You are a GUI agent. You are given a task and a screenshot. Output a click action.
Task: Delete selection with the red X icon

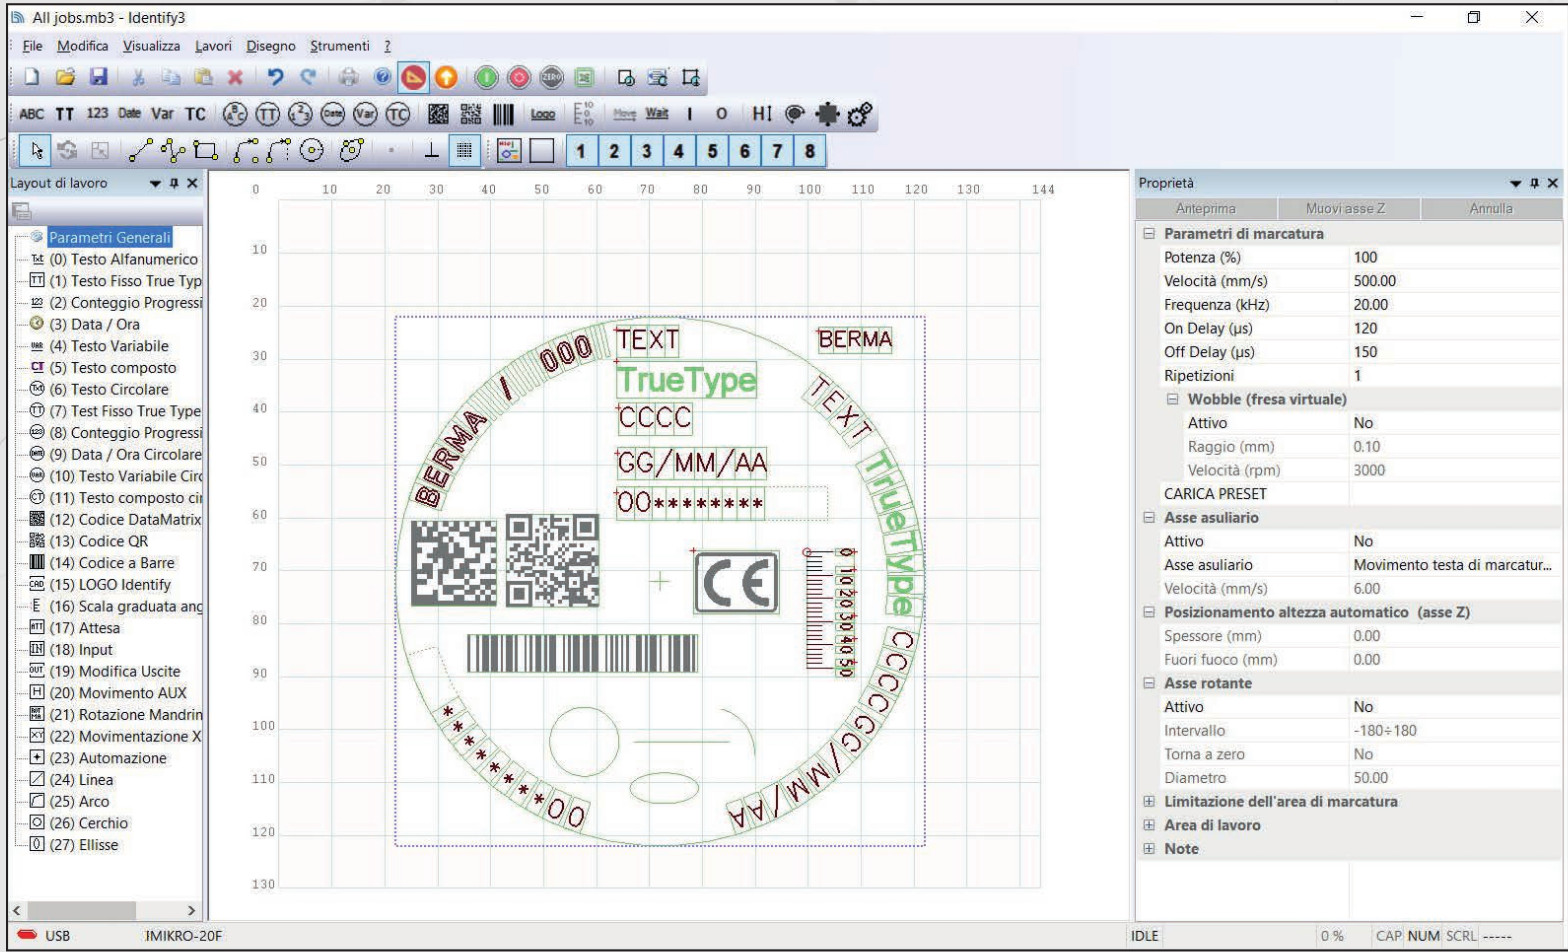[x=235, y=77]
